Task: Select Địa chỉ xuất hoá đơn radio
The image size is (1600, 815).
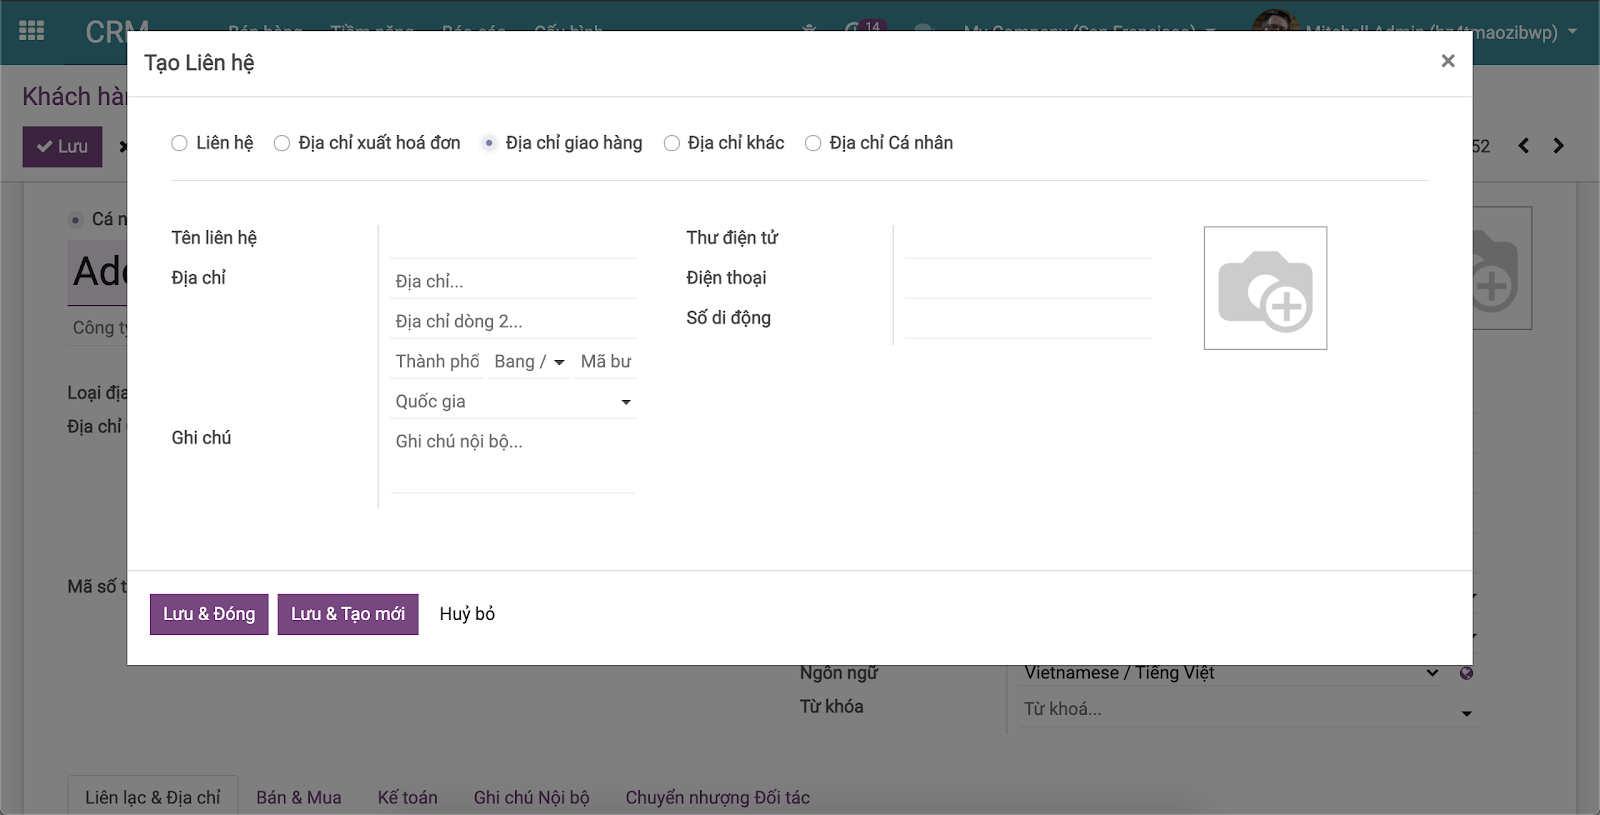Action: click(282, 143)
